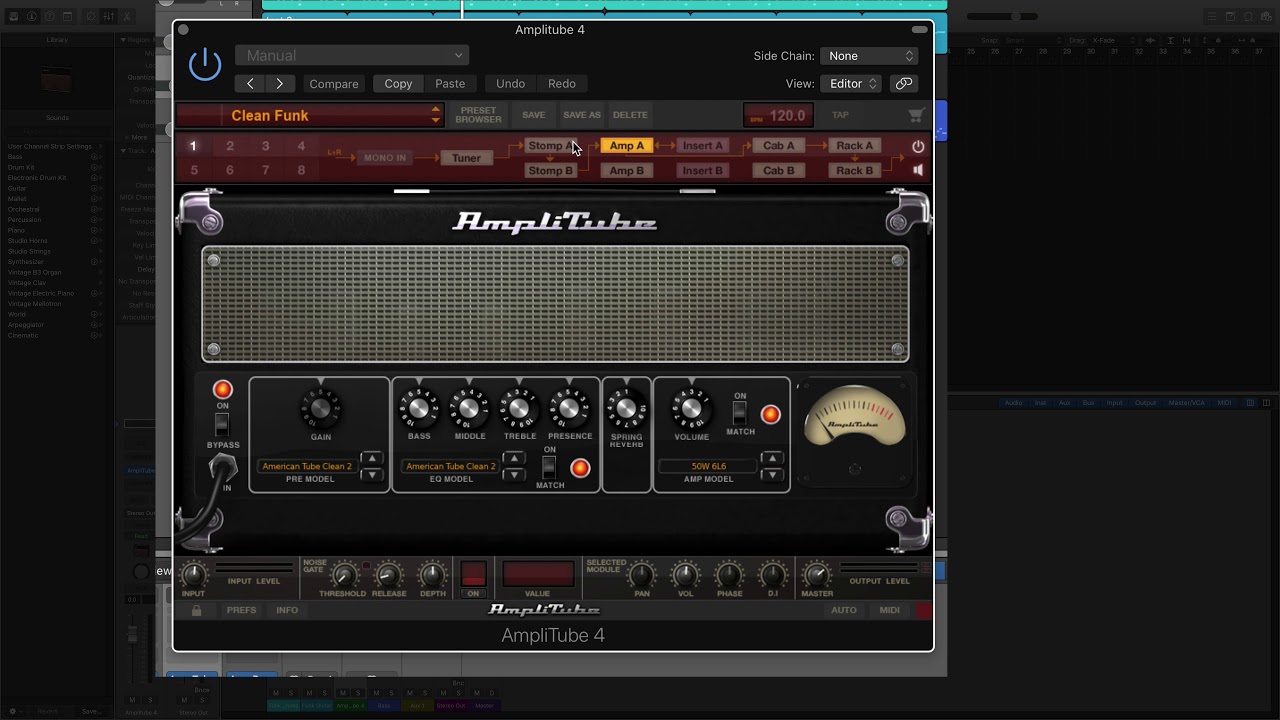Screen dimensions: 1280x720
Task: Click the Spring Reverb knob
Action: coord(626,408)
